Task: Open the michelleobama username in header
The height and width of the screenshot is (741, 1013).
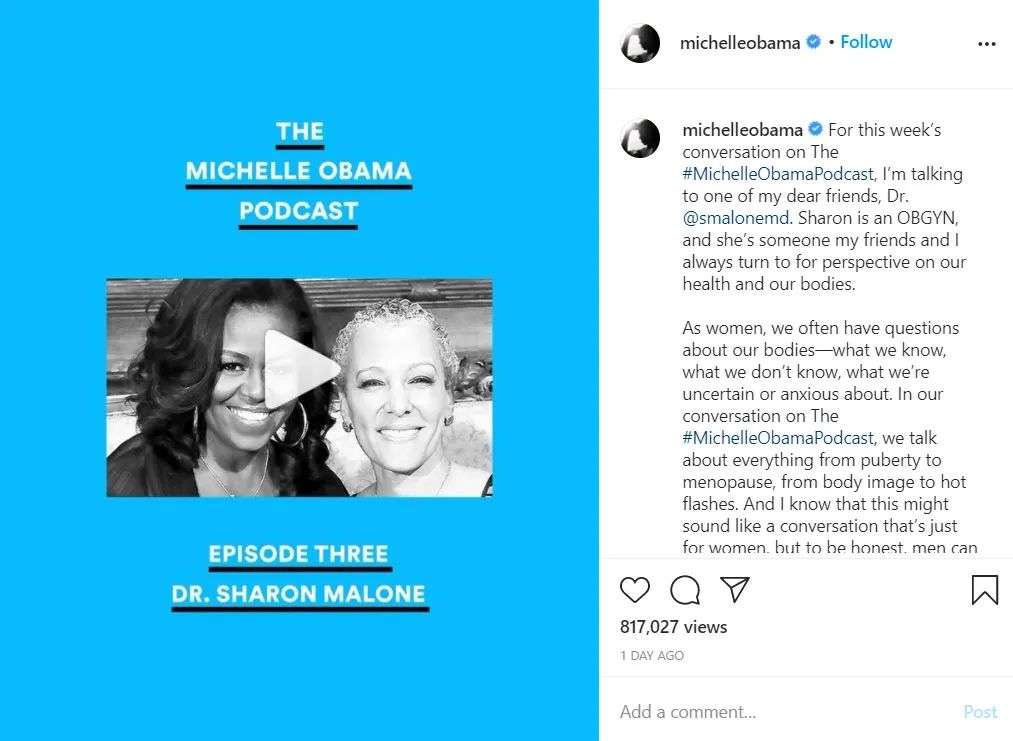Action: point(740,43)
